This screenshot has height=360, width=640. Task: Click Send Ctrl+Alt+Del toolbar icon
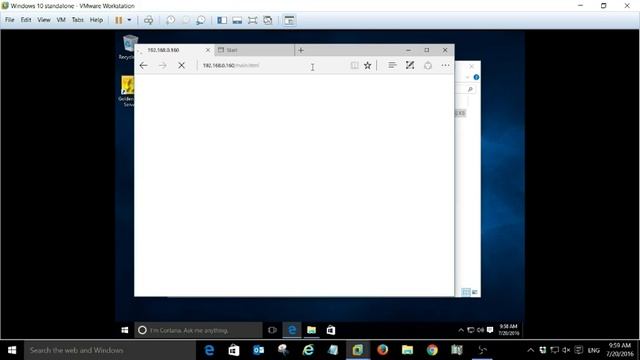coord(149,20)
